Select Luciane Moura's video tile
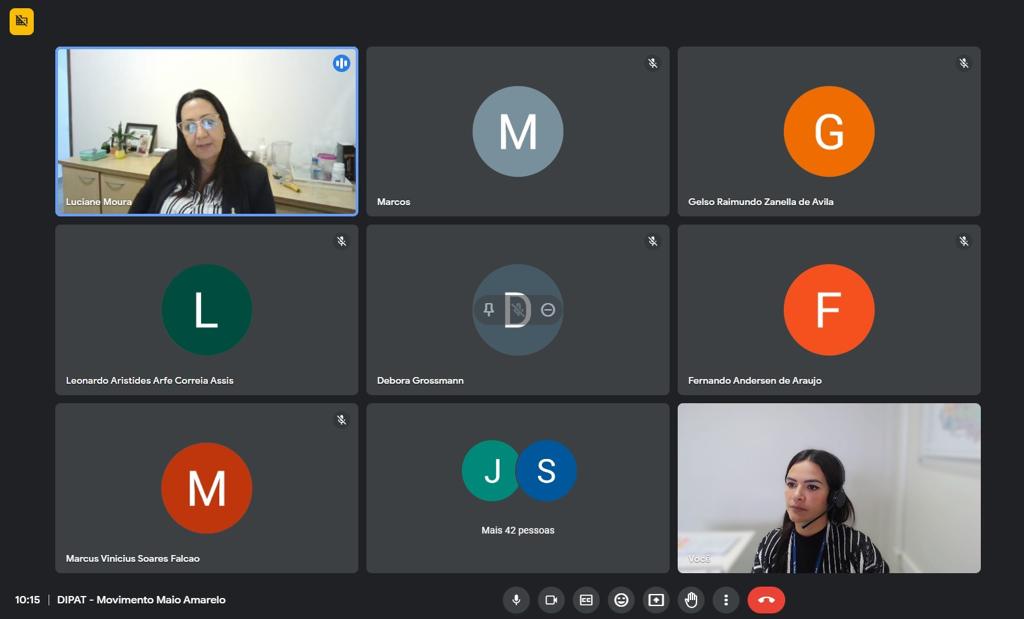This screenshot has height=619, width=1024. pos(207,131)
